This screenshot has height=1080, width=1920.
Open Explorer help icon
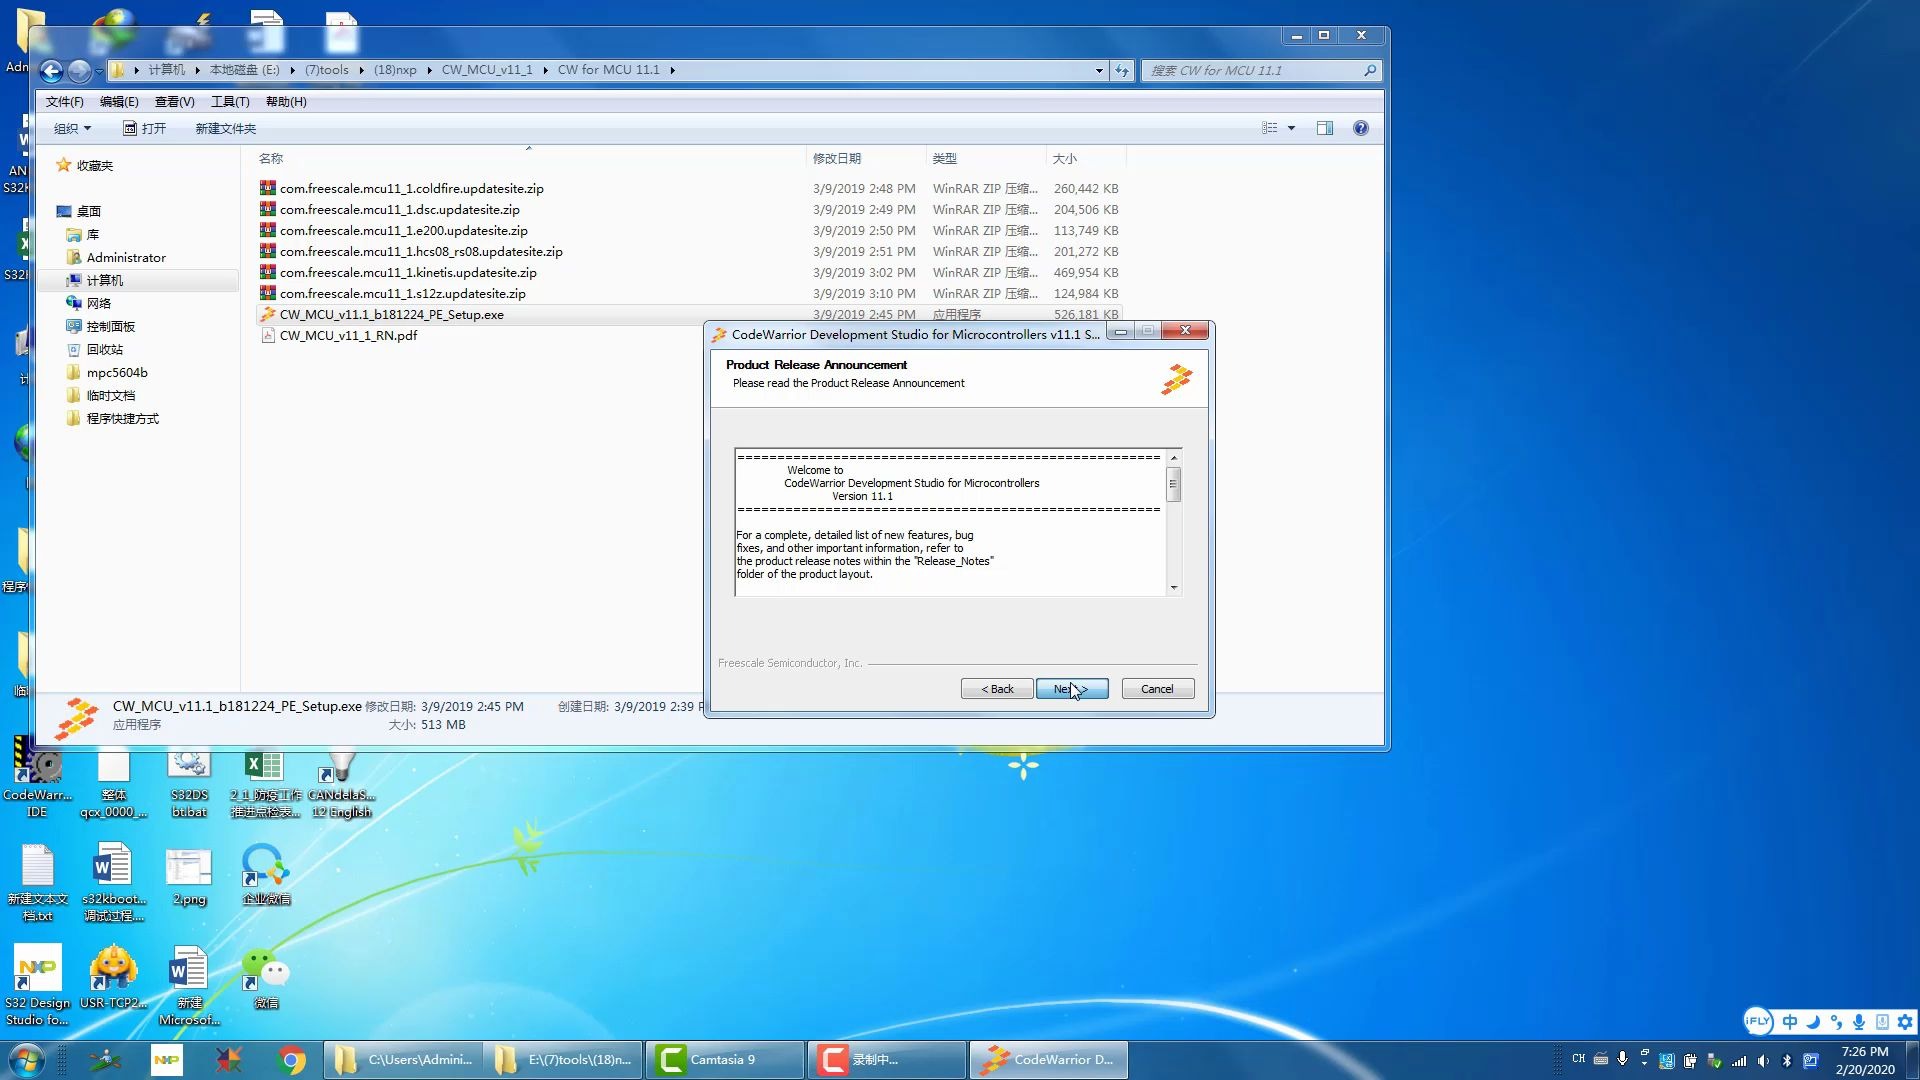tap(1361, 128)
